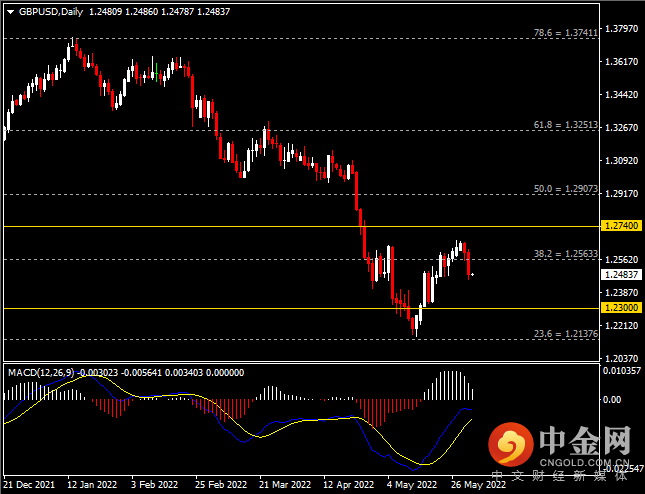Viewport: 645px width, 494px height.
Task: Click the small green candlestick near February
Action: [156, 72]
